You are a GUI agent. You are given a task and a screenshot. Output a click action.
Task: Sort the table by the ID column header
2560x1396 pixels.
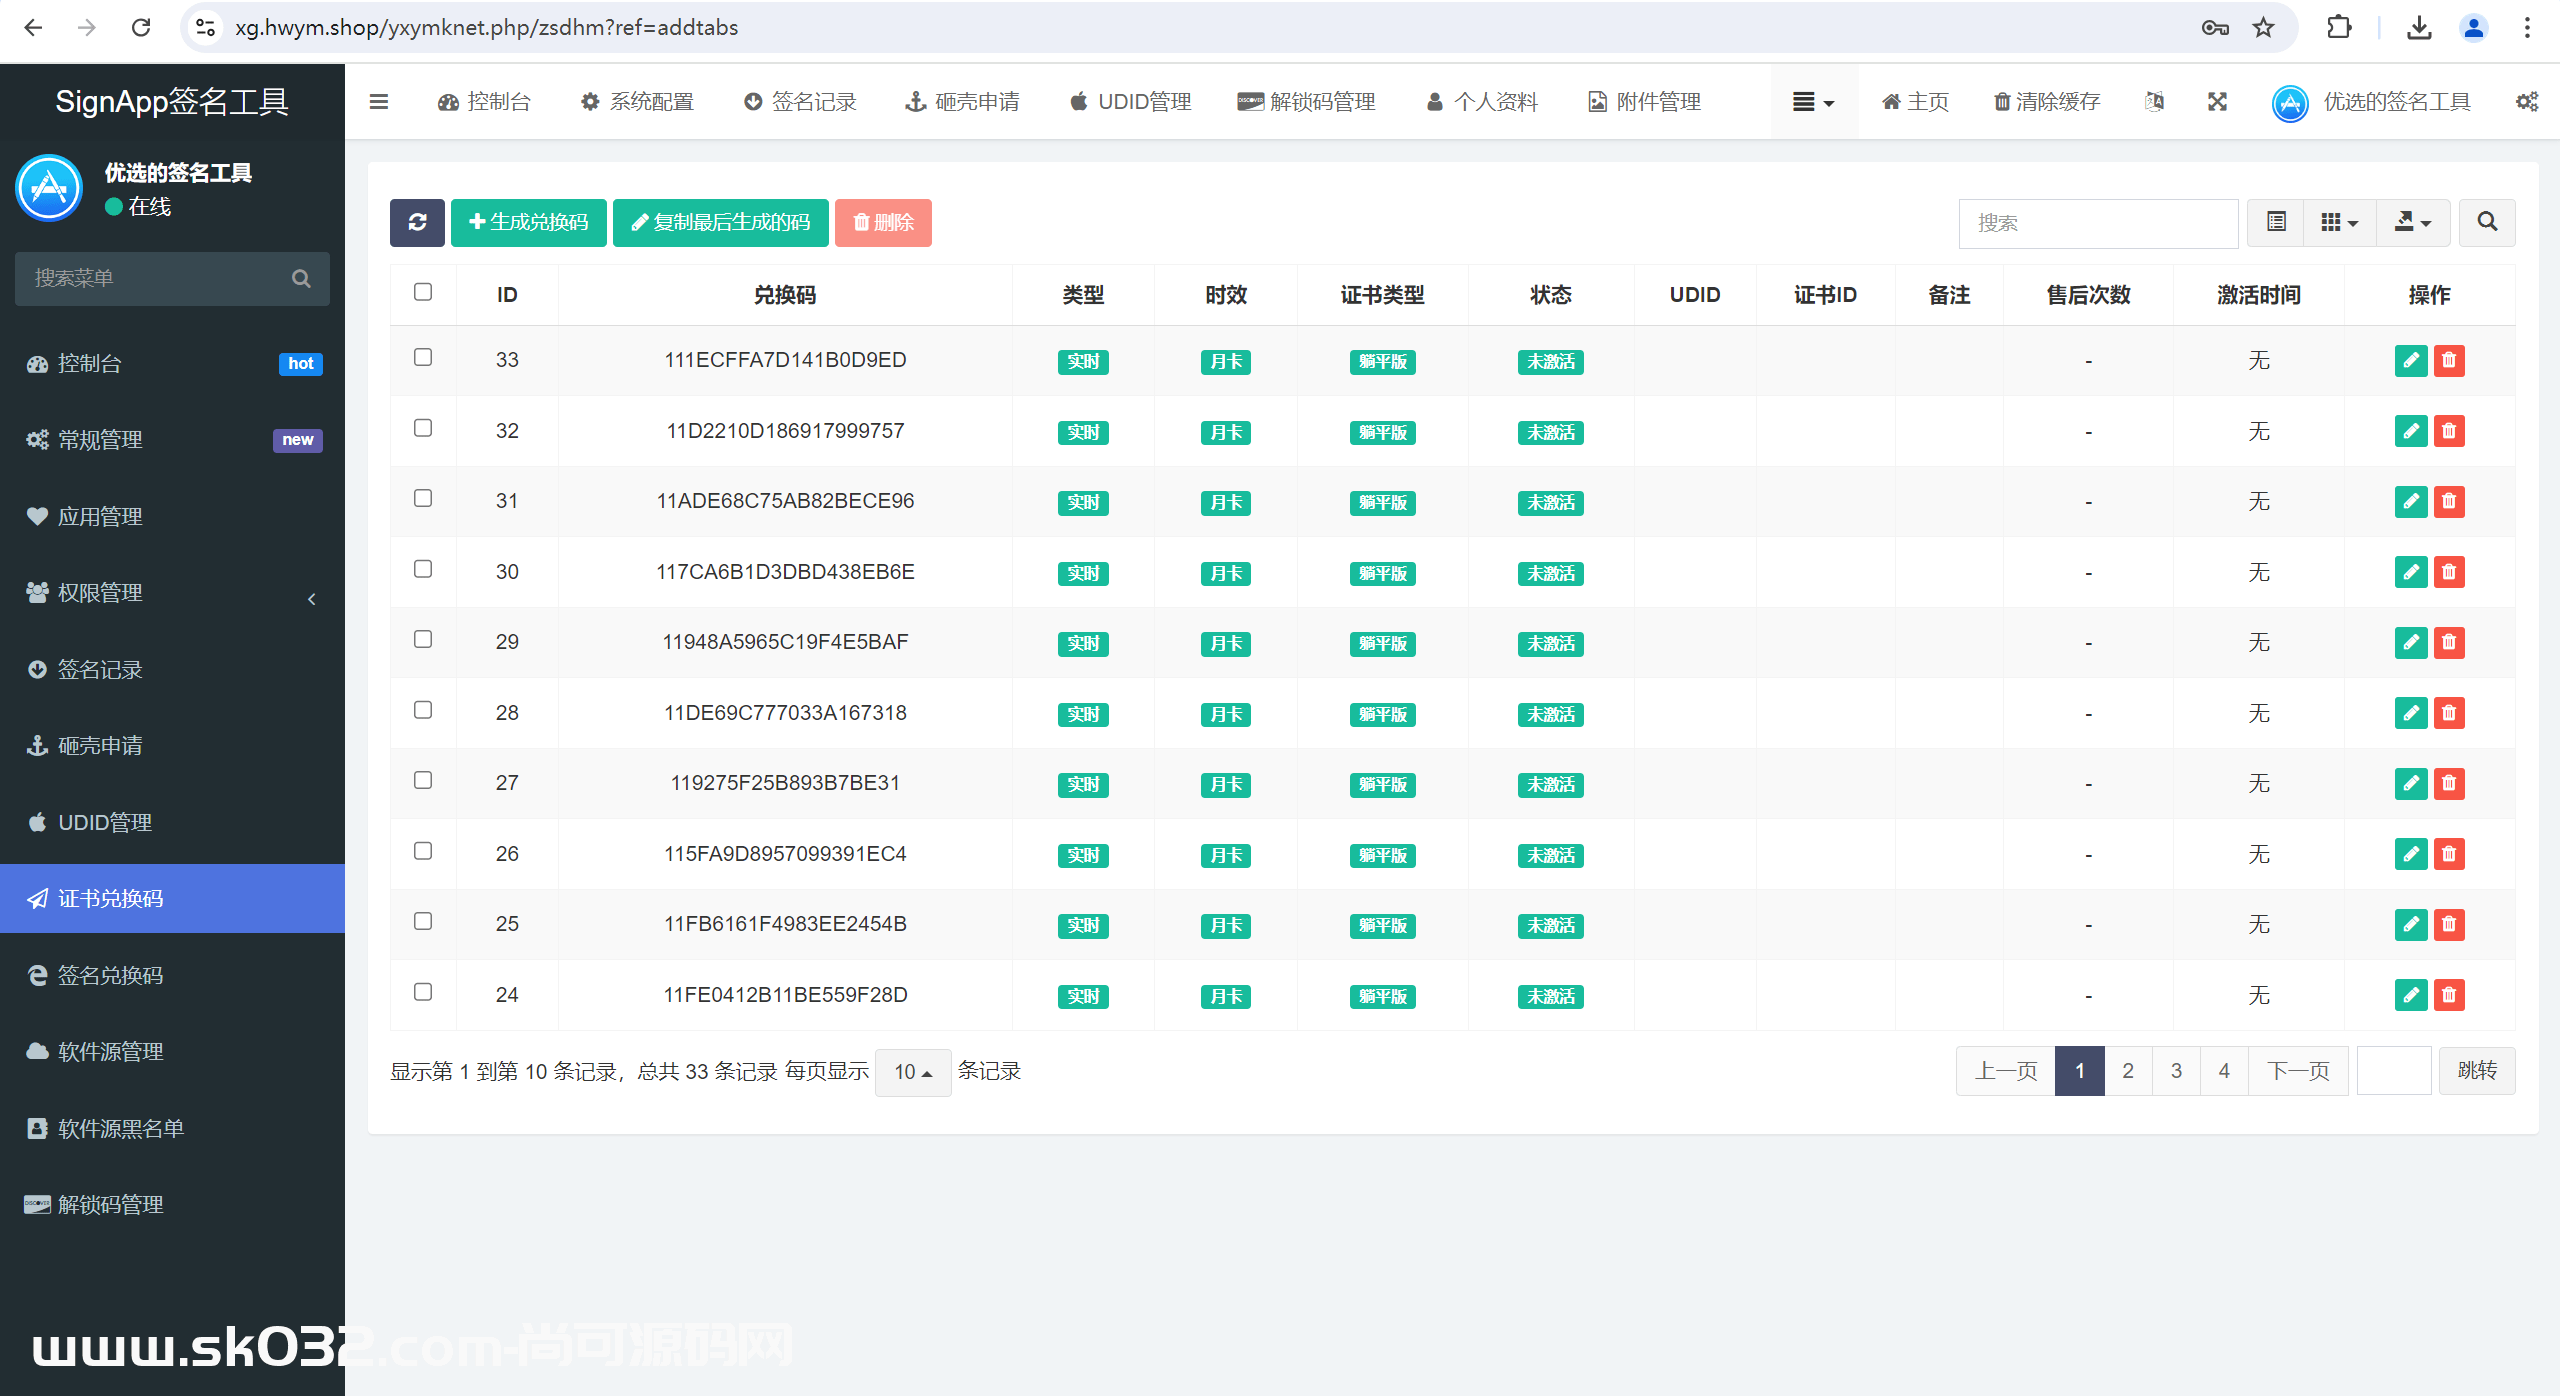507,295
